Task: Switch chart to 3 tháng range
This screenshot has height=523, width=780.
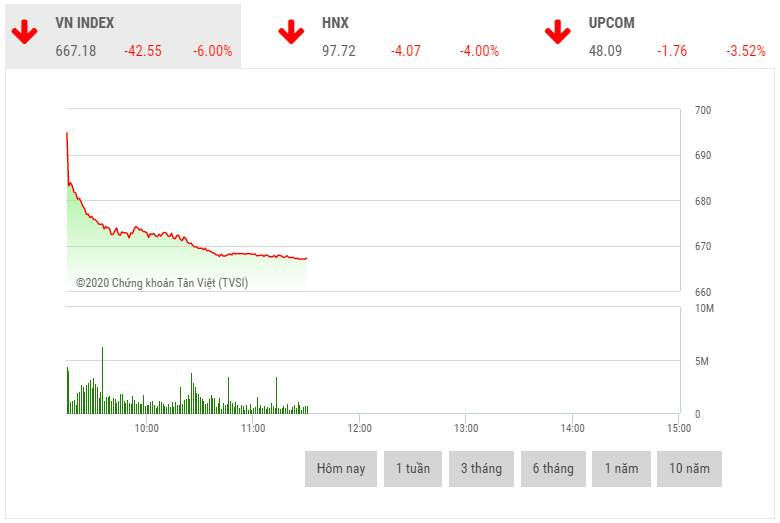Action: [481, 468]
